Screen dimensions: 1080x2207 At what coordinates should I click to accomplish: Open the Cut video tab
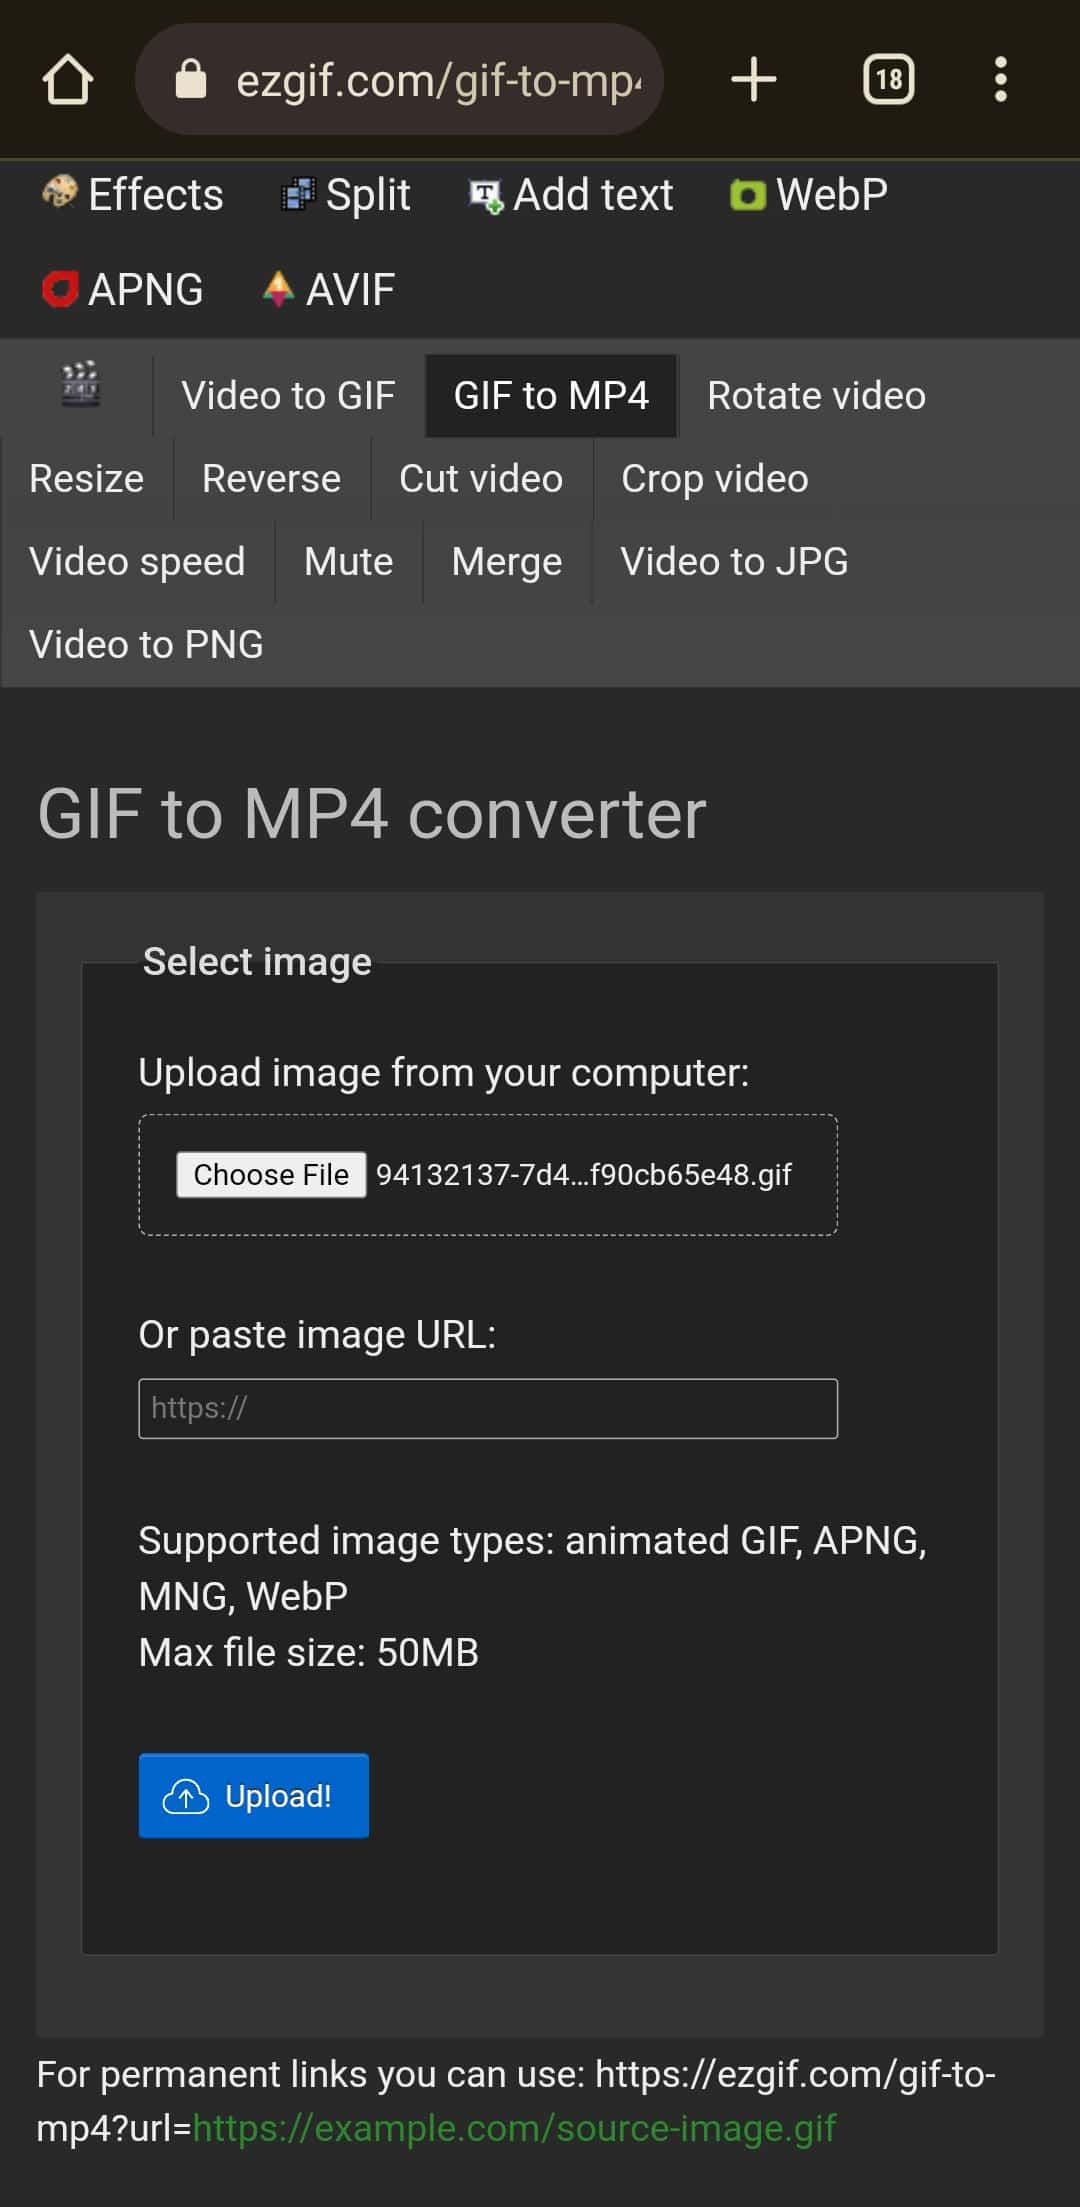(x=481, y=479)
